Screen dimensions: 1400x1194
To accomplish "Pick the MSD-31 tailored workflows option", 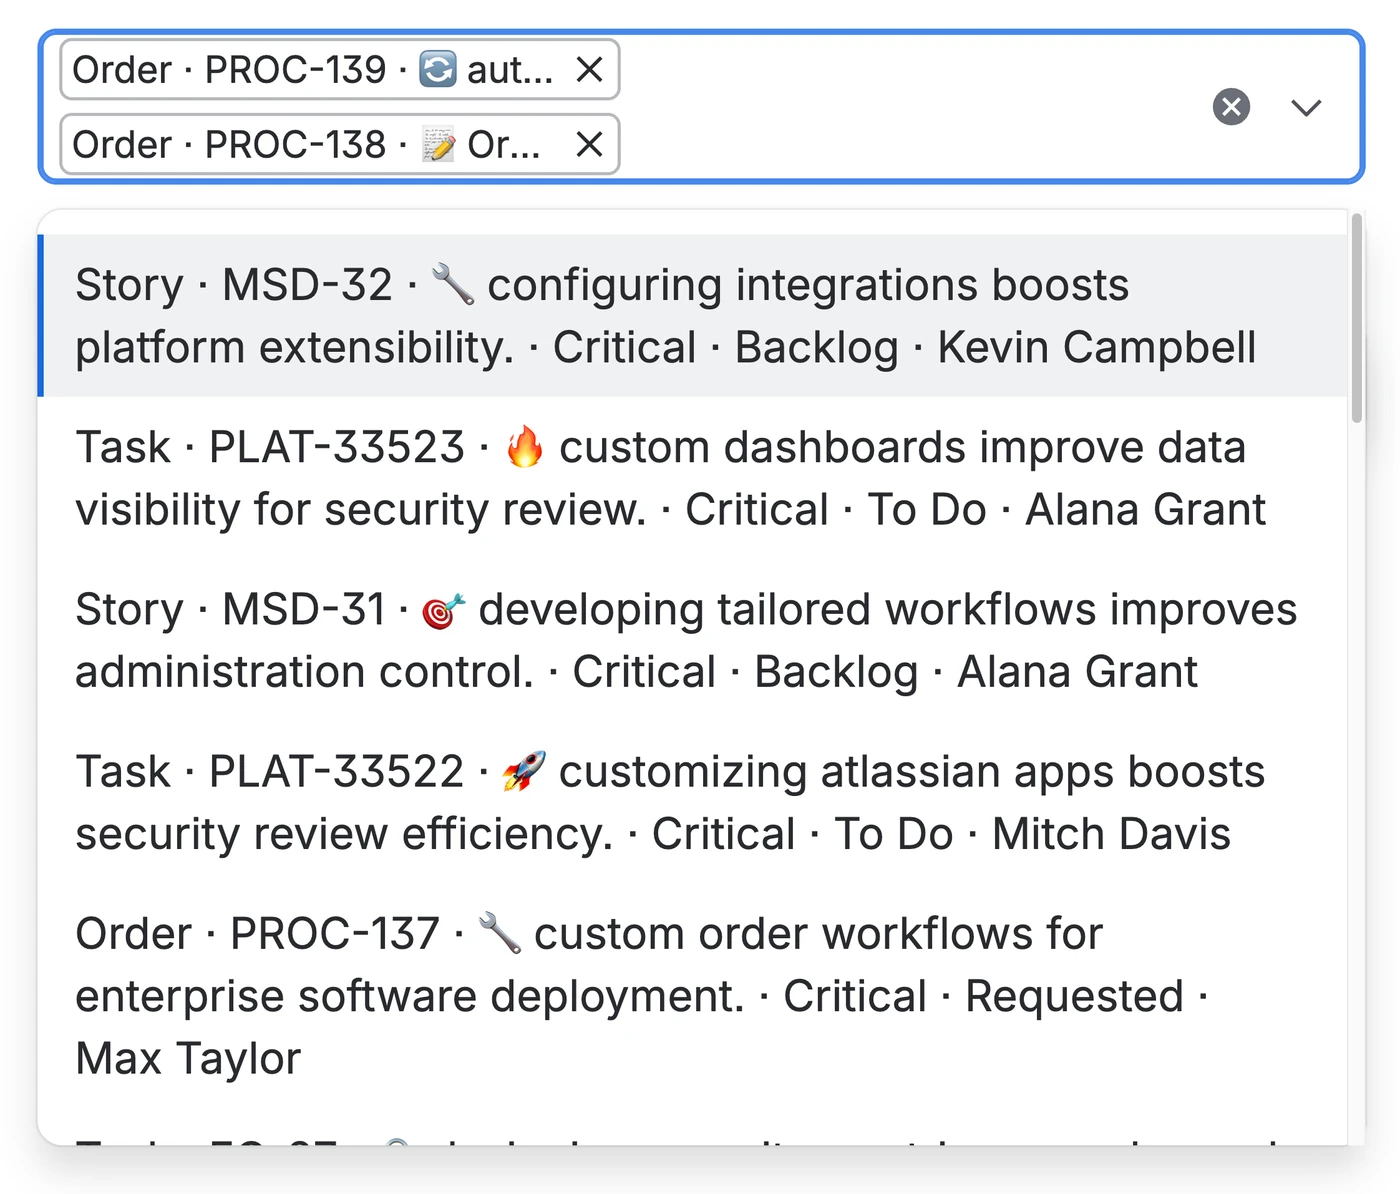I will click(692, 640).
